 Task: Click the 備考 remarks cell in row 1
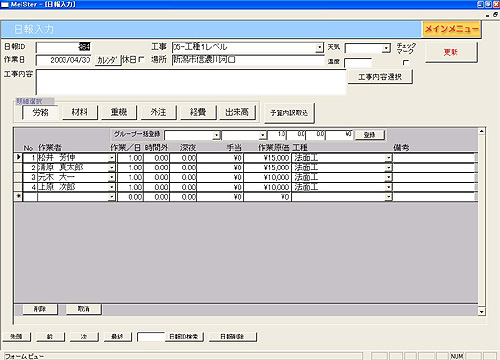point(434,158)
